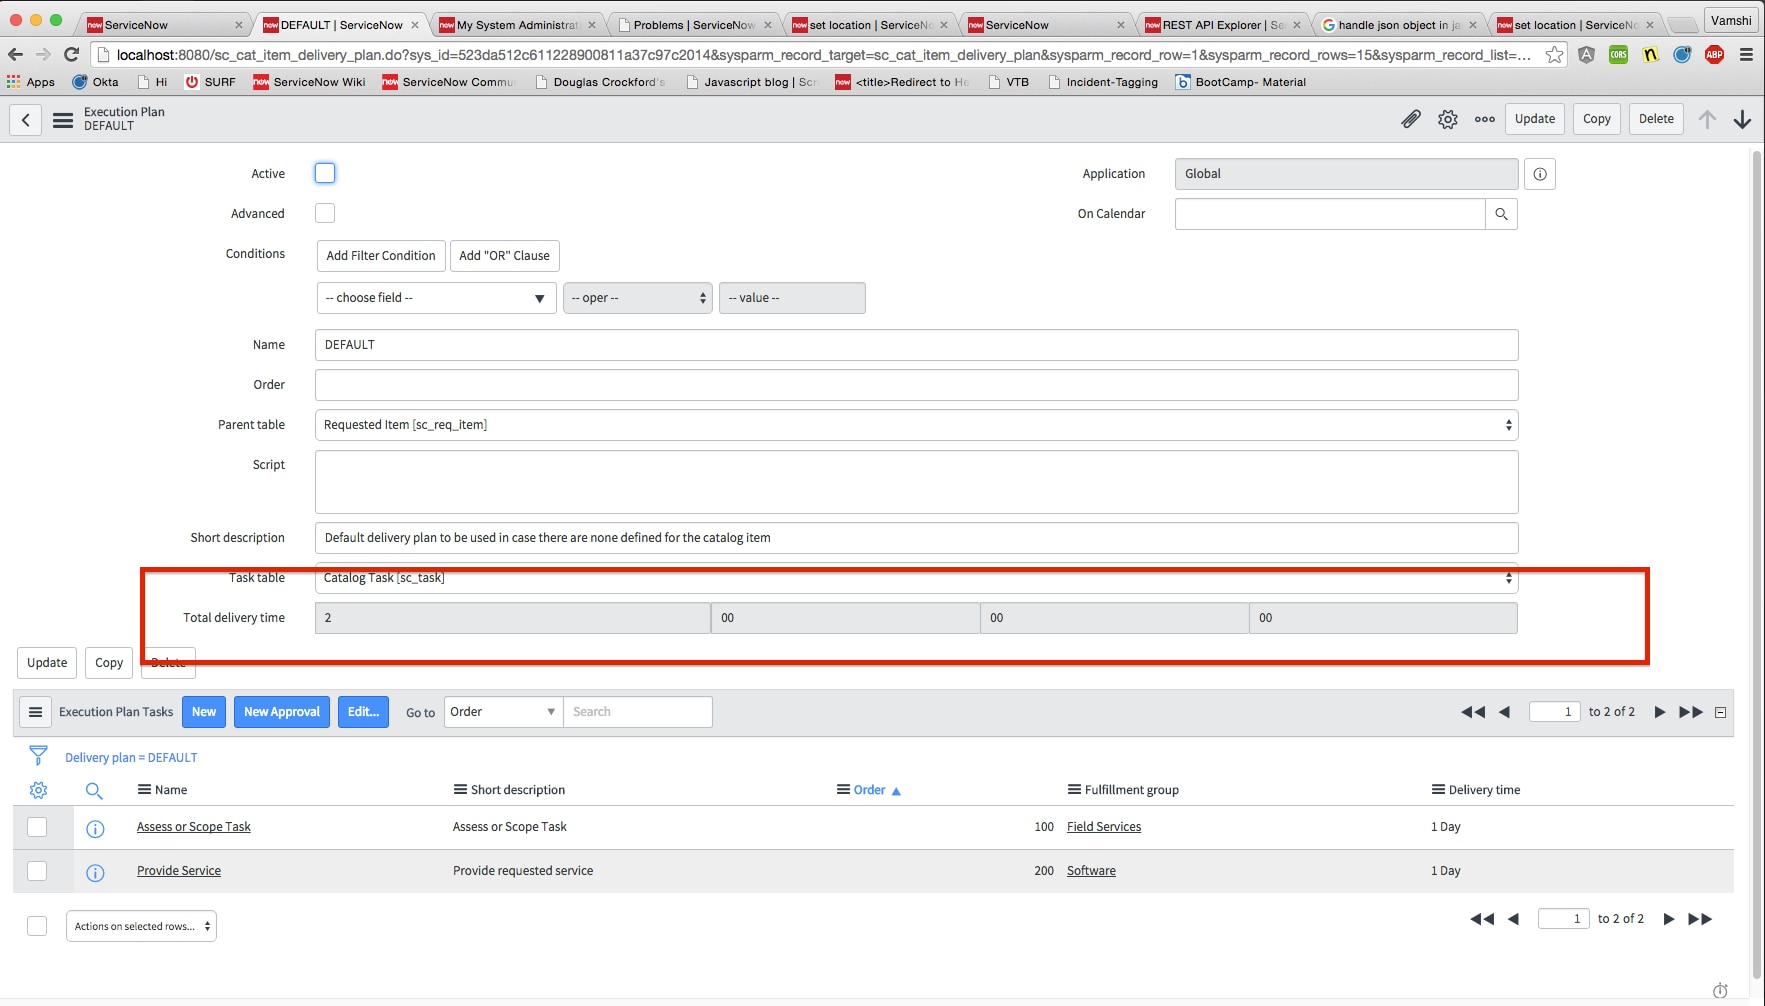Click inside the list Search field
The width and height of the screenshot is (1765, 1006).
[x=638, y=711]
